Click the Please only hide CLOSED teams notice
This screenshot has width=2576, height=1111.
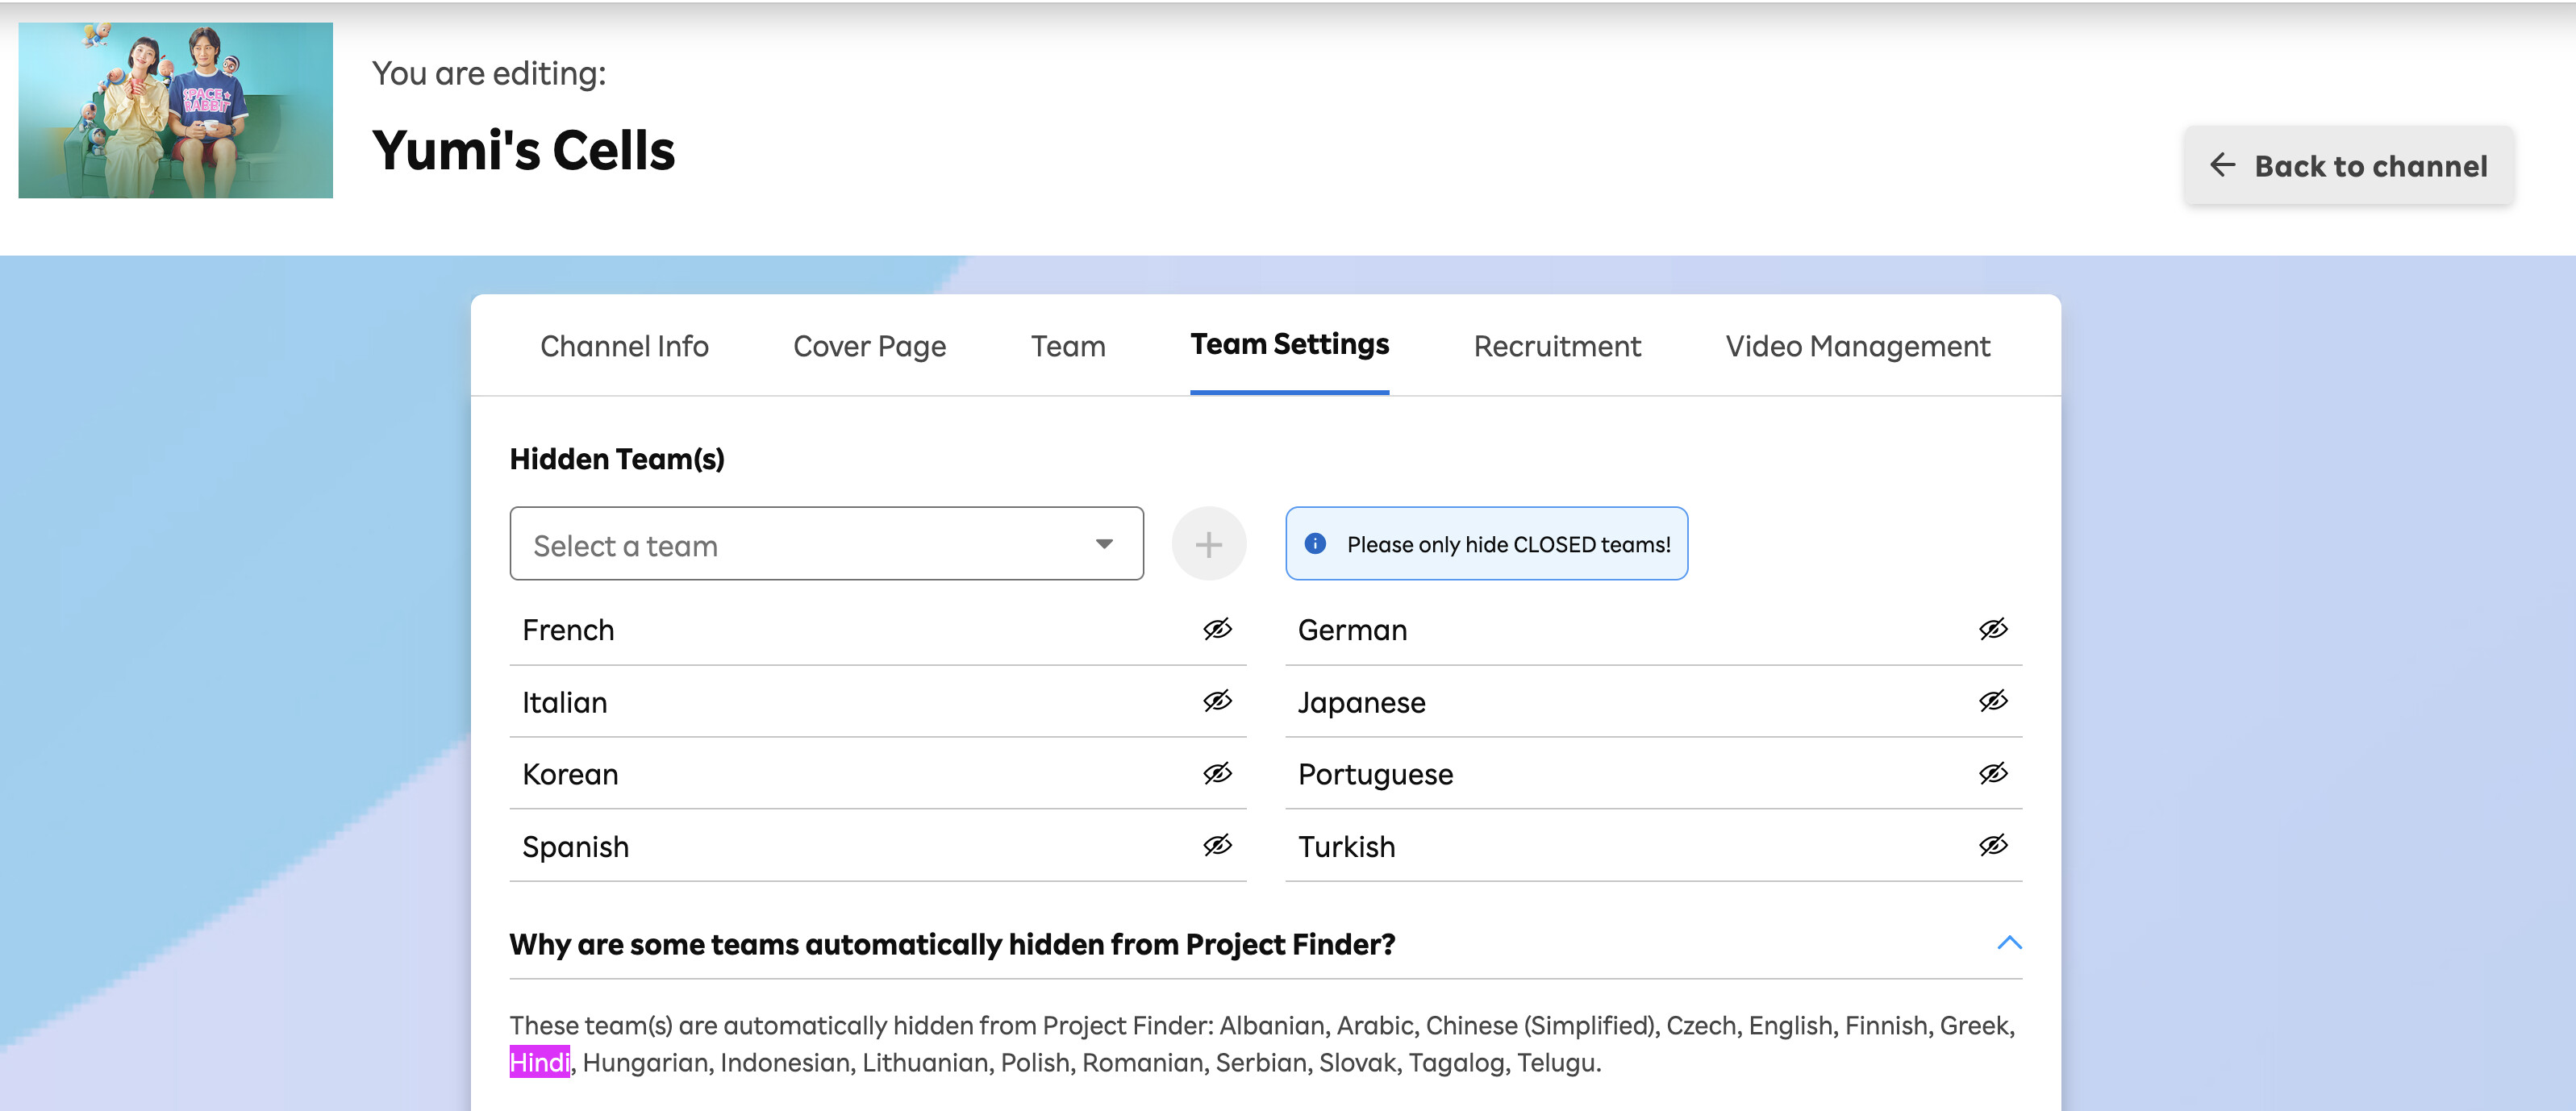pyautogui.click(x=1486, y=543)
